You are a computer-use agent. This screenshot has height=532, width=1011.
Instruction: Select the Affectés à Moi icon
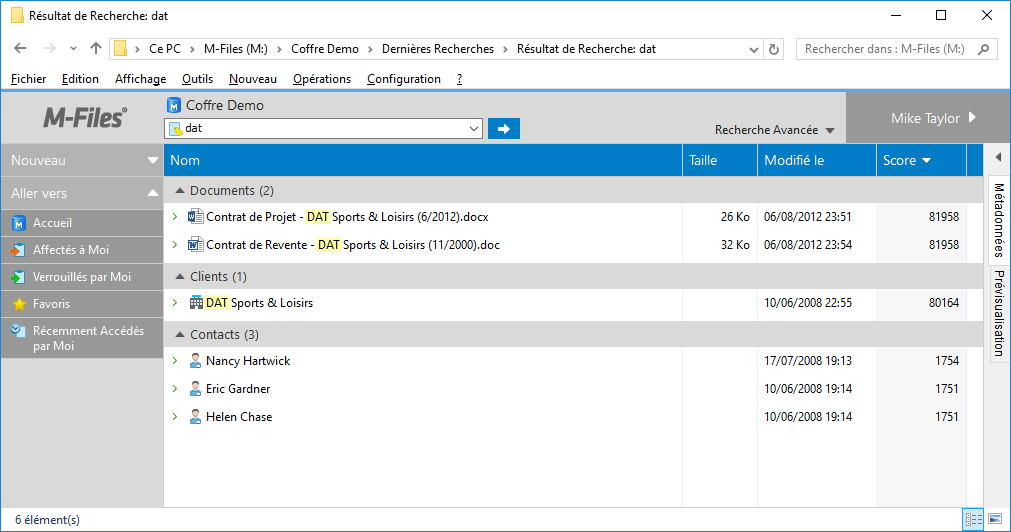tap(19, 250)
